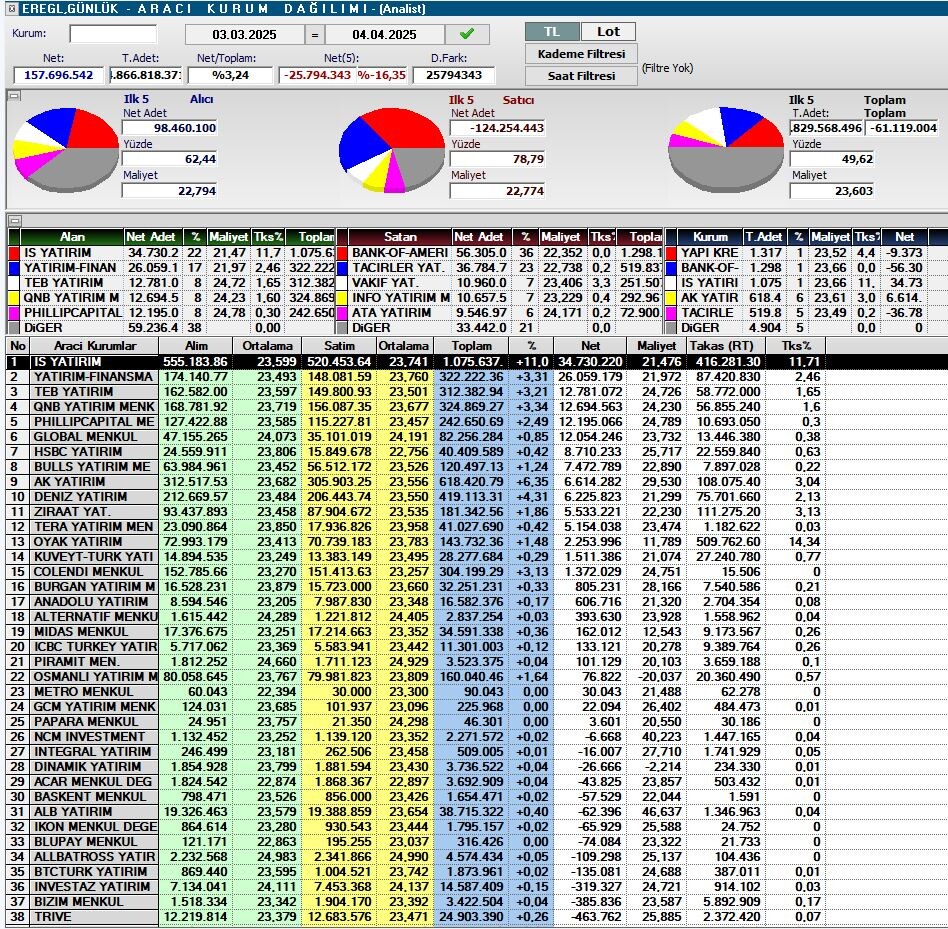Image resolution: width=948 pixels, height=929 pixels.
Task: Click the Ilk 5 Alıcı pie chart
Action: pyautogui.click(x=65, y=149)
